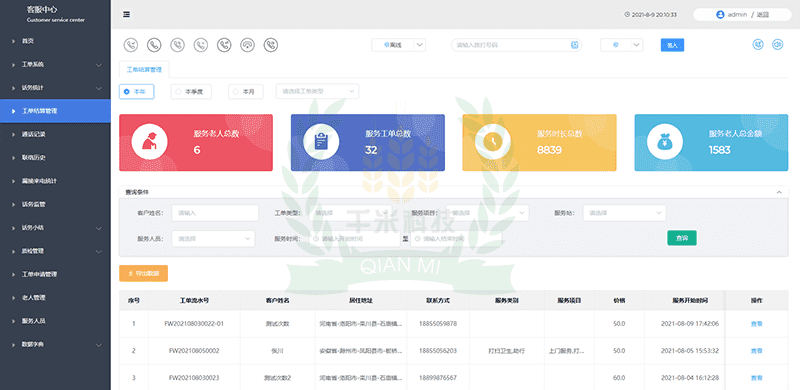
Task: Click the arrow icon before 通话记录 in the sidebar
Action: (x=13, y=134)
